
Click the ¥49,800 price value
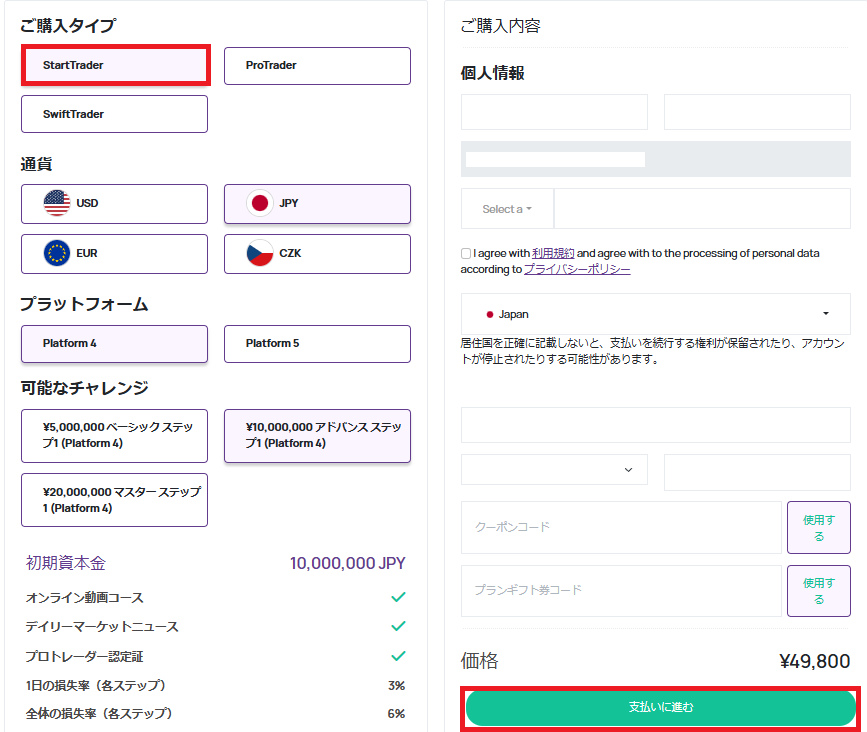click(x=814, y=661)
